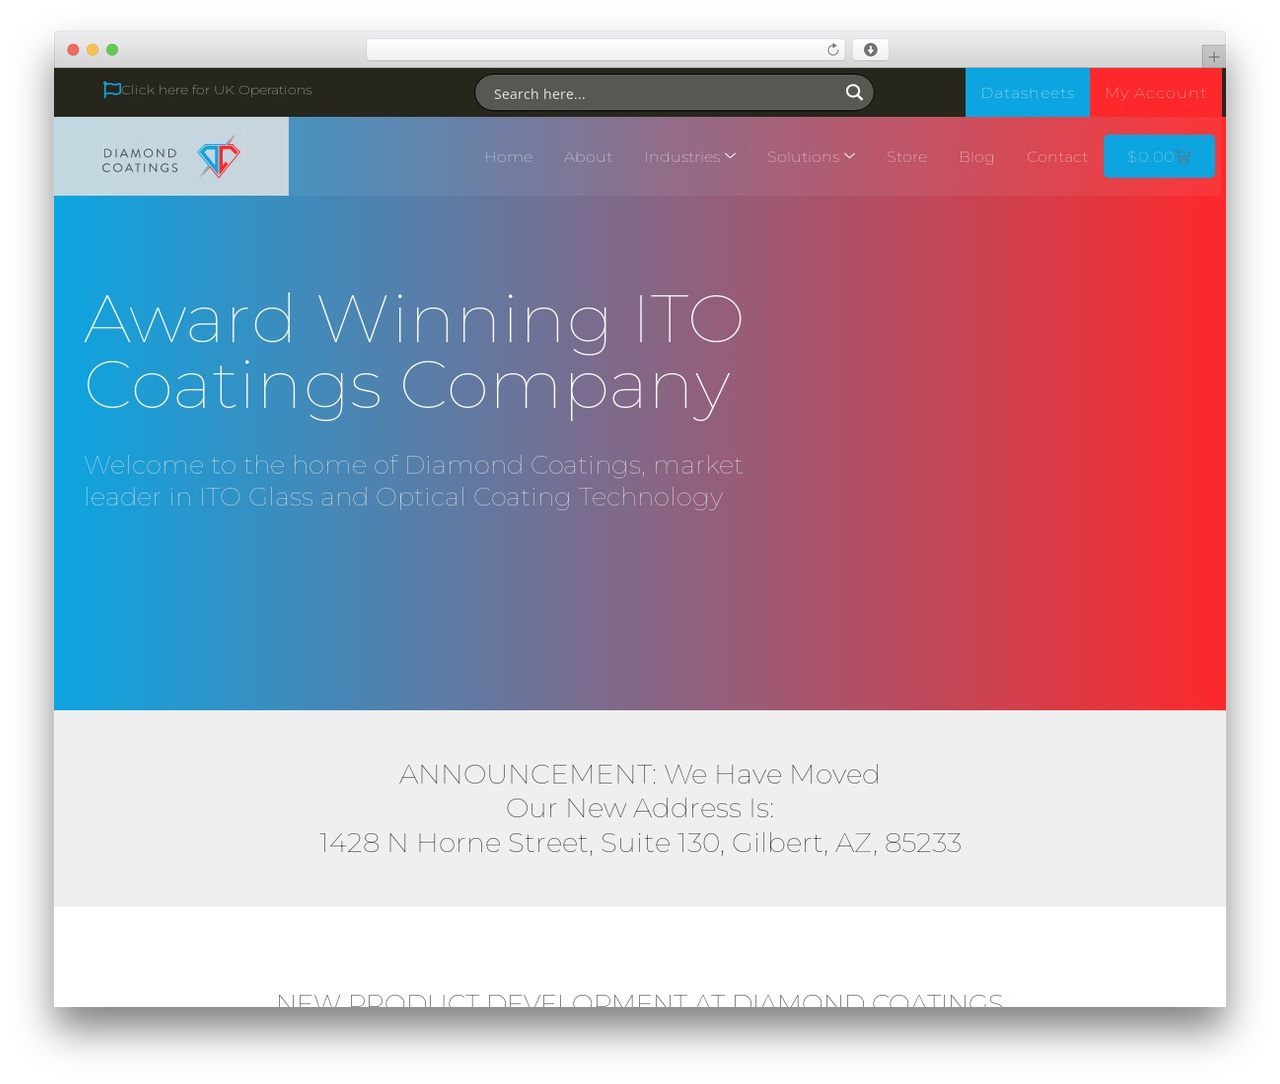
Task: Click the Our New Address Is text
Action: (x=640, y=808)
